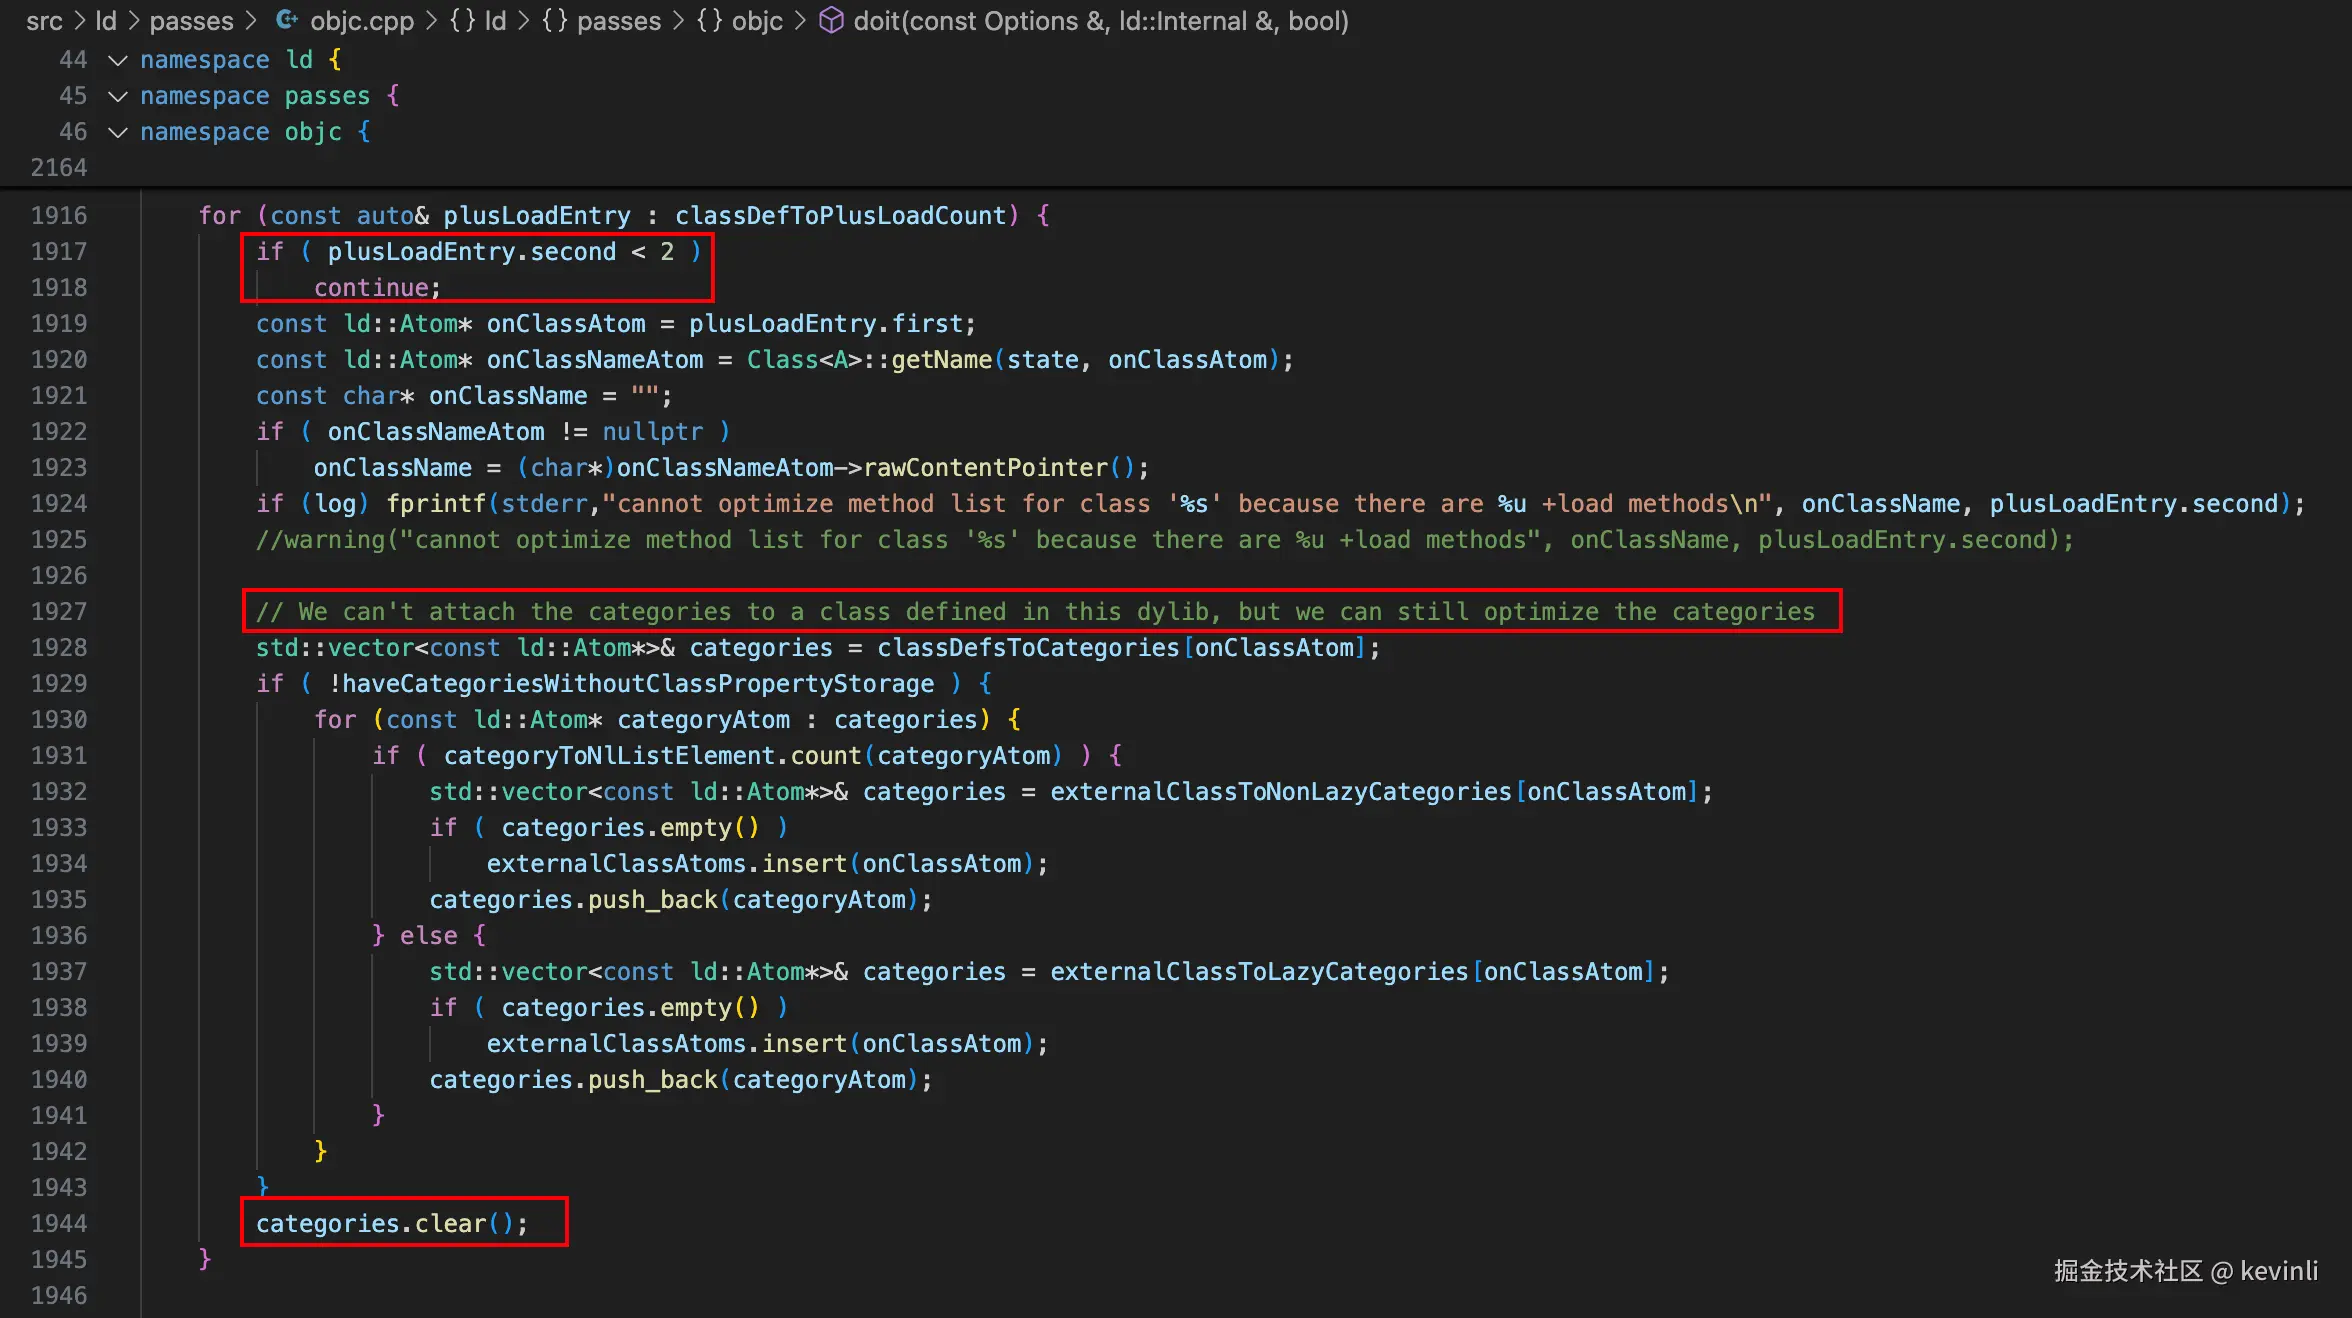Click the cube method icon before doit
Screen dimensions: 2352x1318
click(x=831, y=20)
